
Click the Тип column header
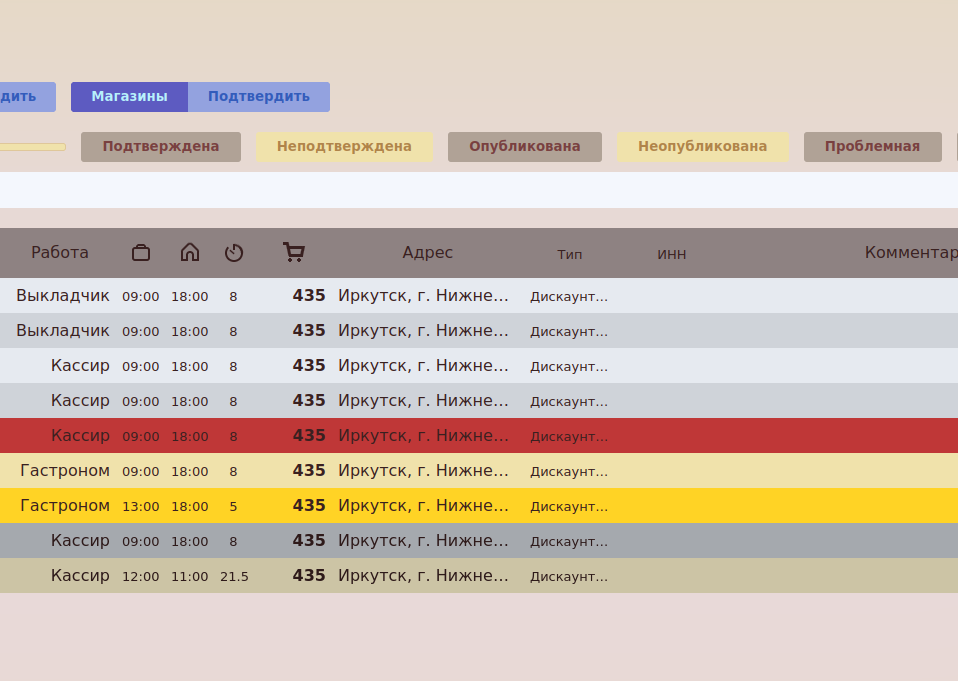point(569,254)
